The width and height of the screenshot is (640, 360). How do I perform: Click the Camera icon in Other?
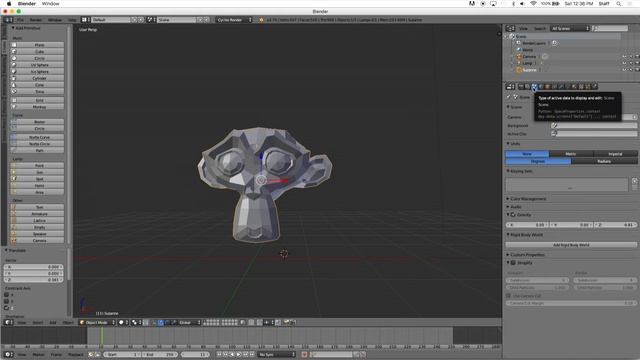coord(14,241)
